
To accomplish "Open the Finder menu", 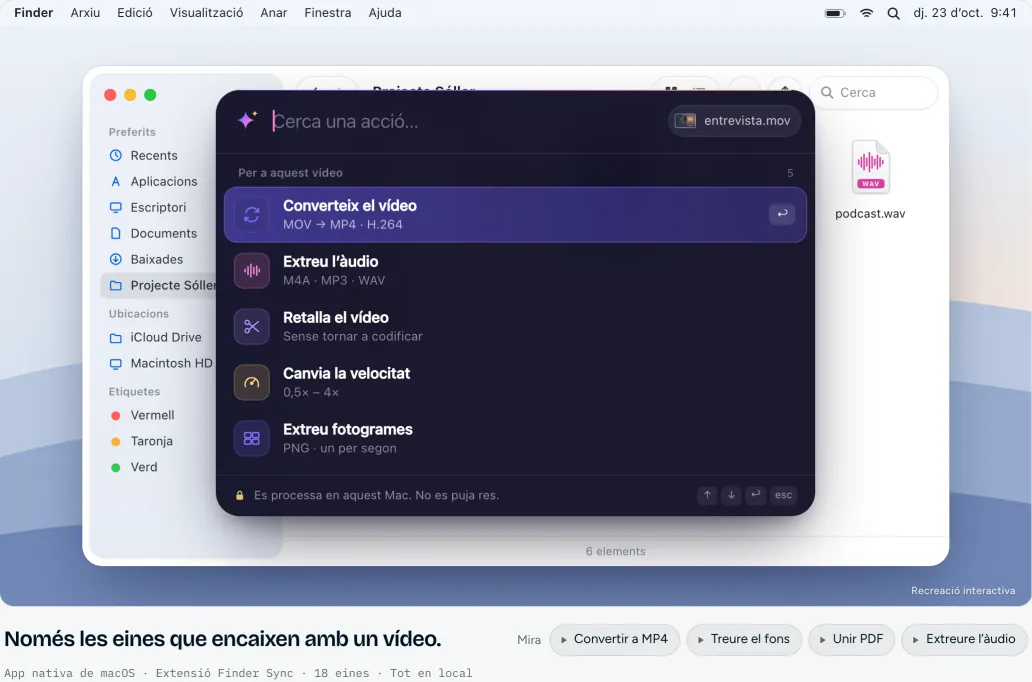I will [x=34, y=13].
